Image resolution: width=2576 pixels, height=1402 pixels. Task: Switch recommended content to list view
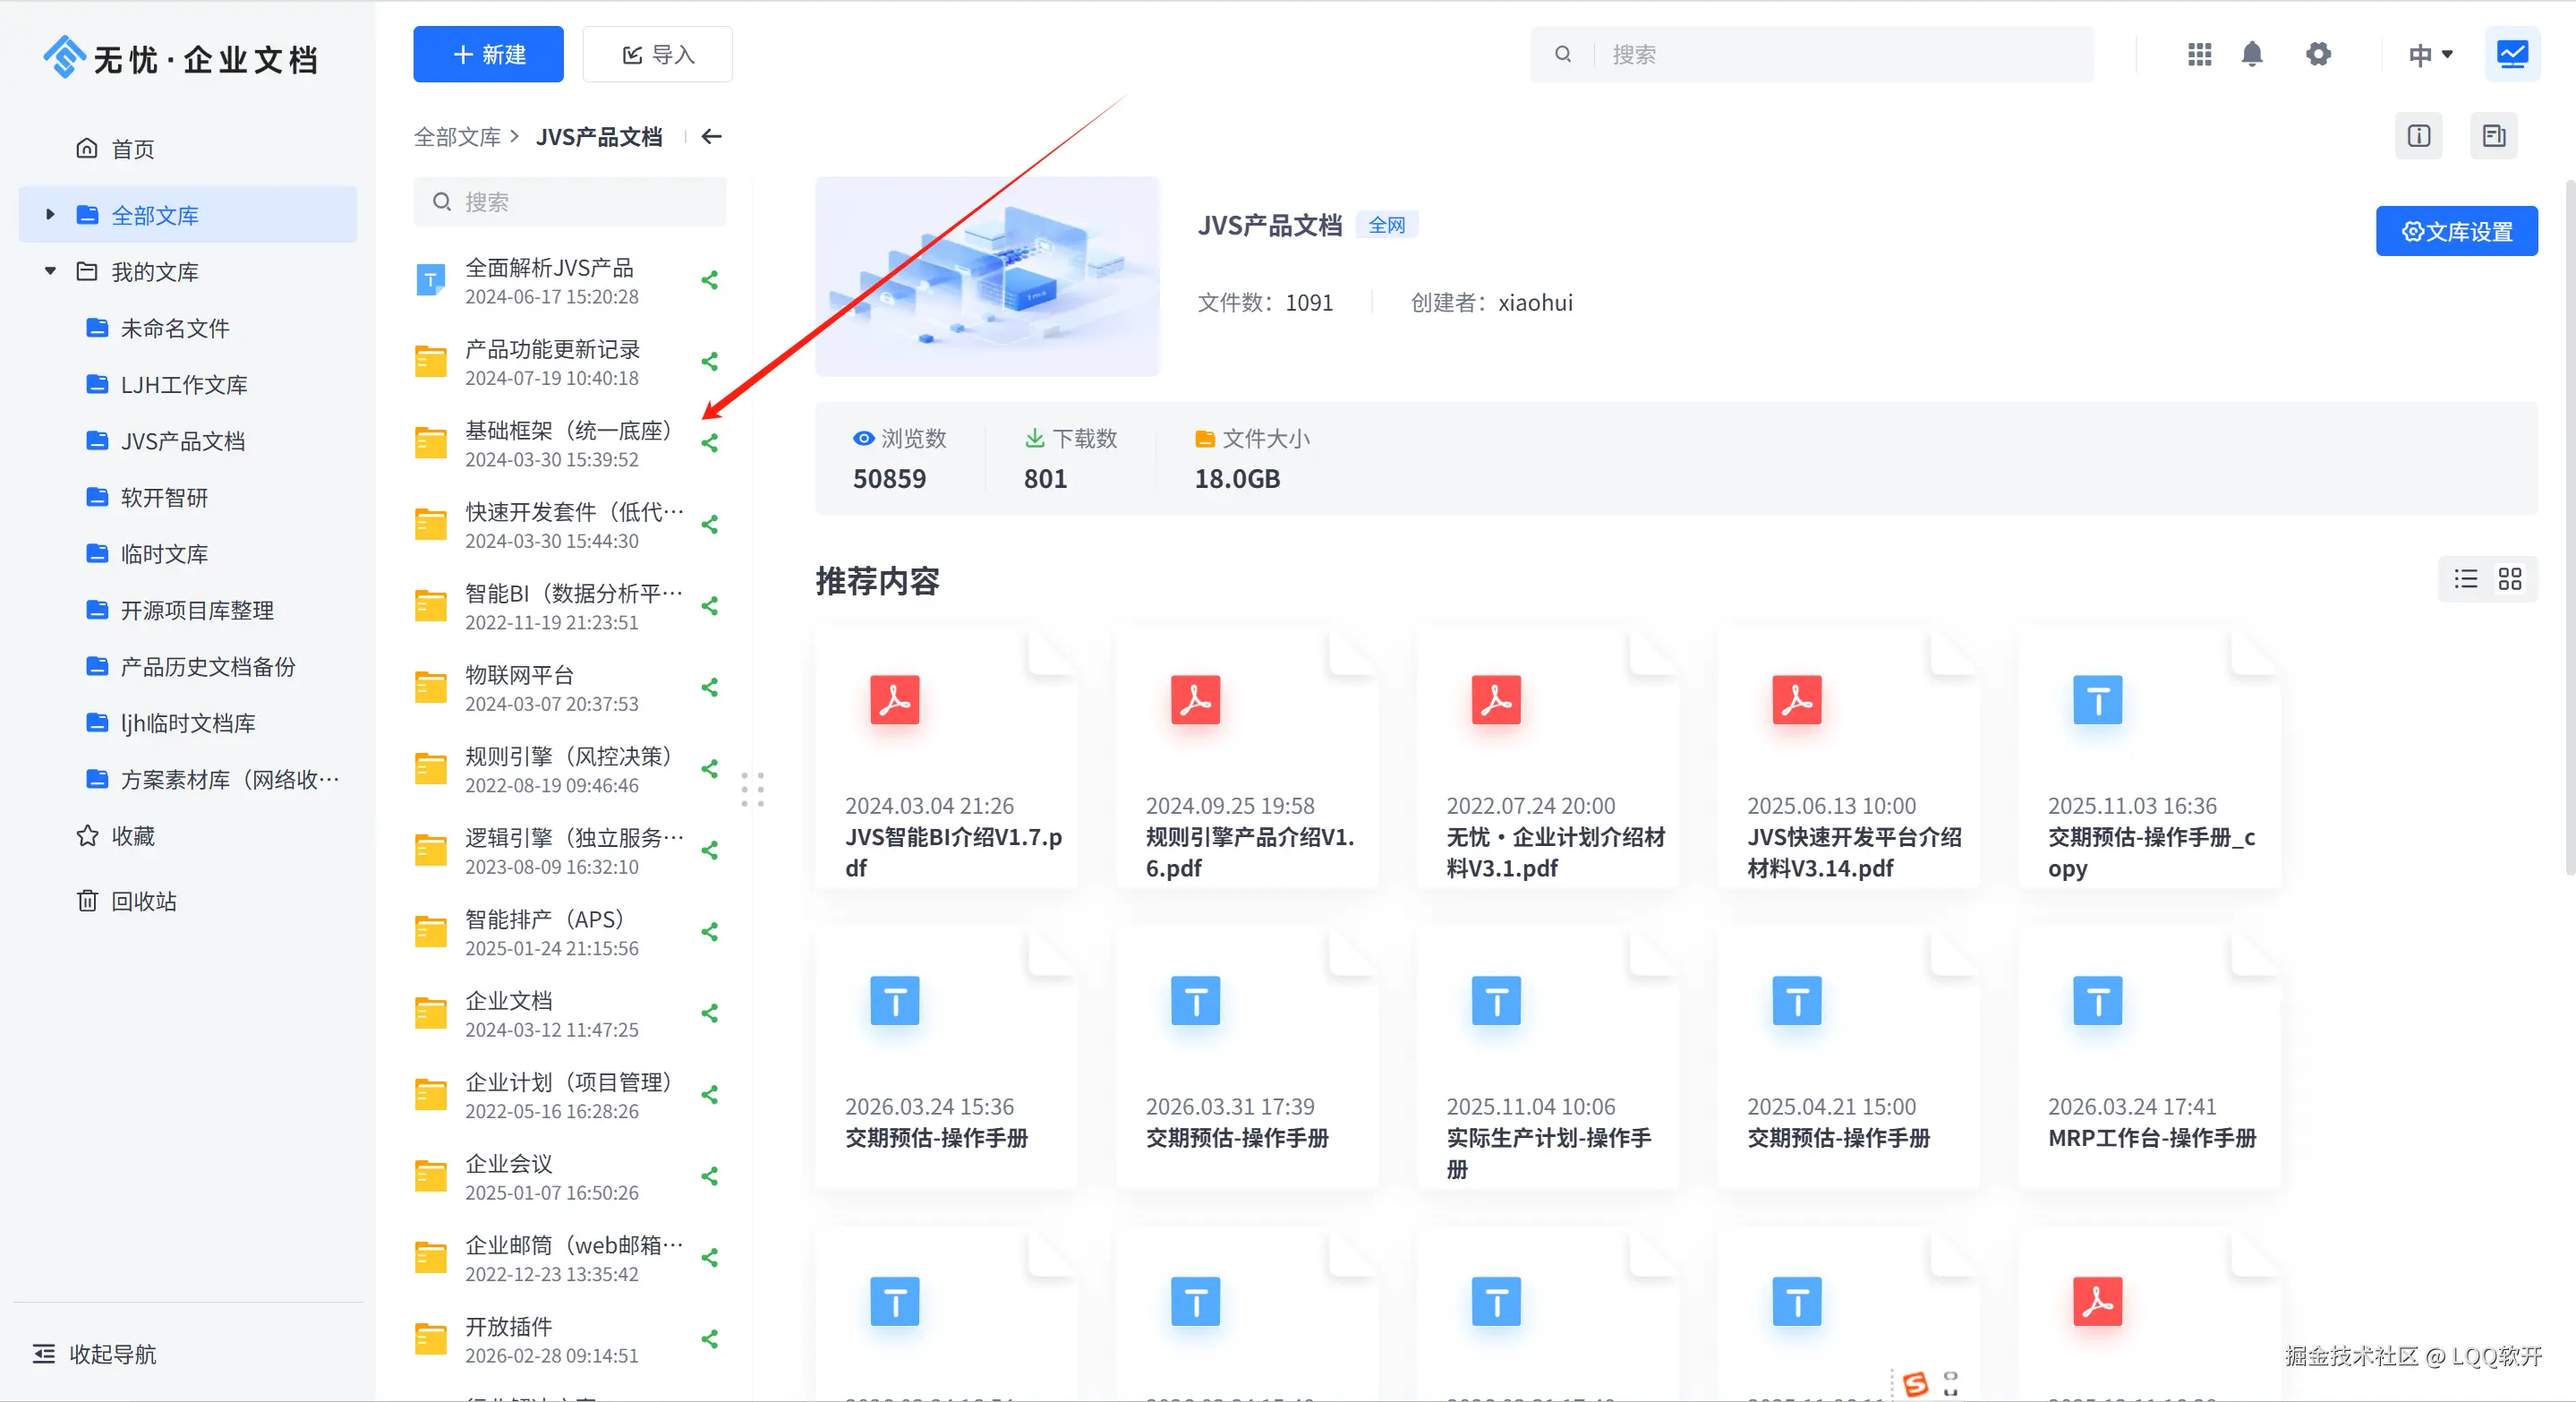point(2466,579)
